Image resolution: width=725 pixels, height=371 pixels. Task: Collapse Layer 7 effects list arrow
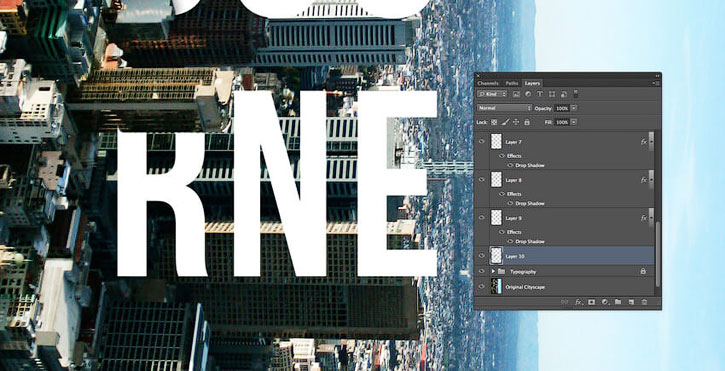click(651, 142)
